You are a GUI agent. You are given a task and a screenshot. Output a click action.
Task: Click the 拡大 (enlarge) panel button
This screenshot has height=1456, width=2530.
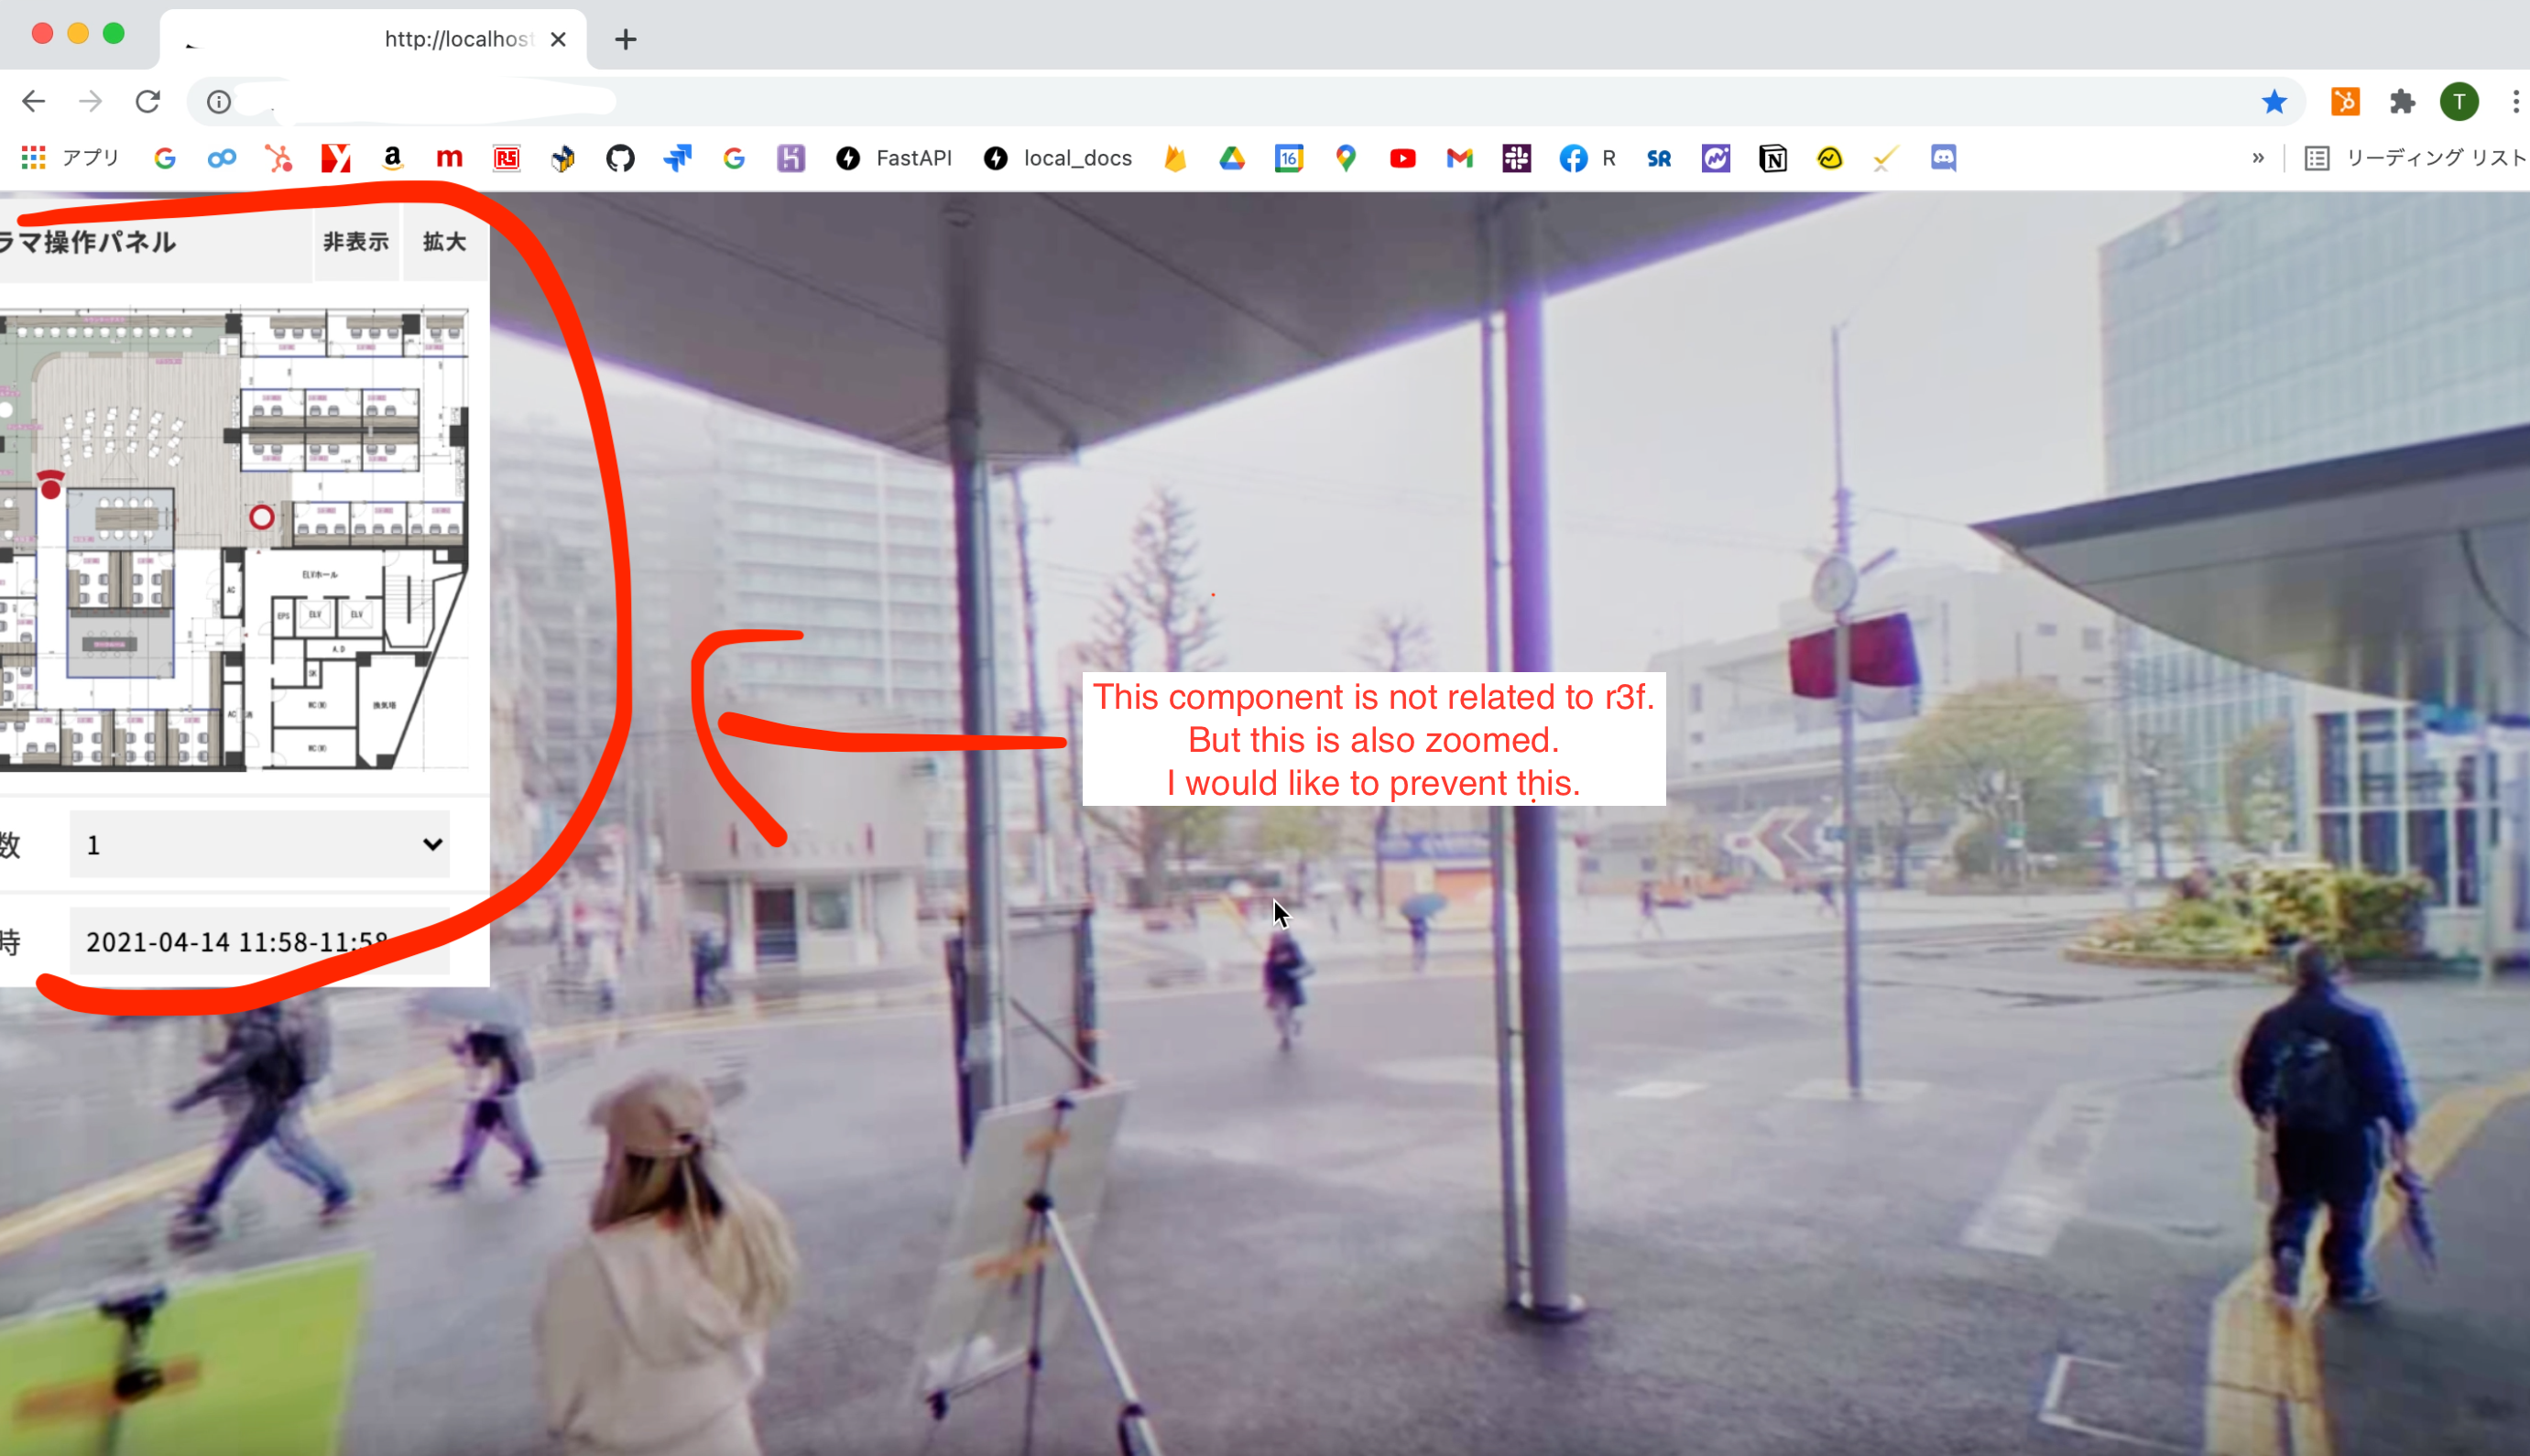[444, 241]
